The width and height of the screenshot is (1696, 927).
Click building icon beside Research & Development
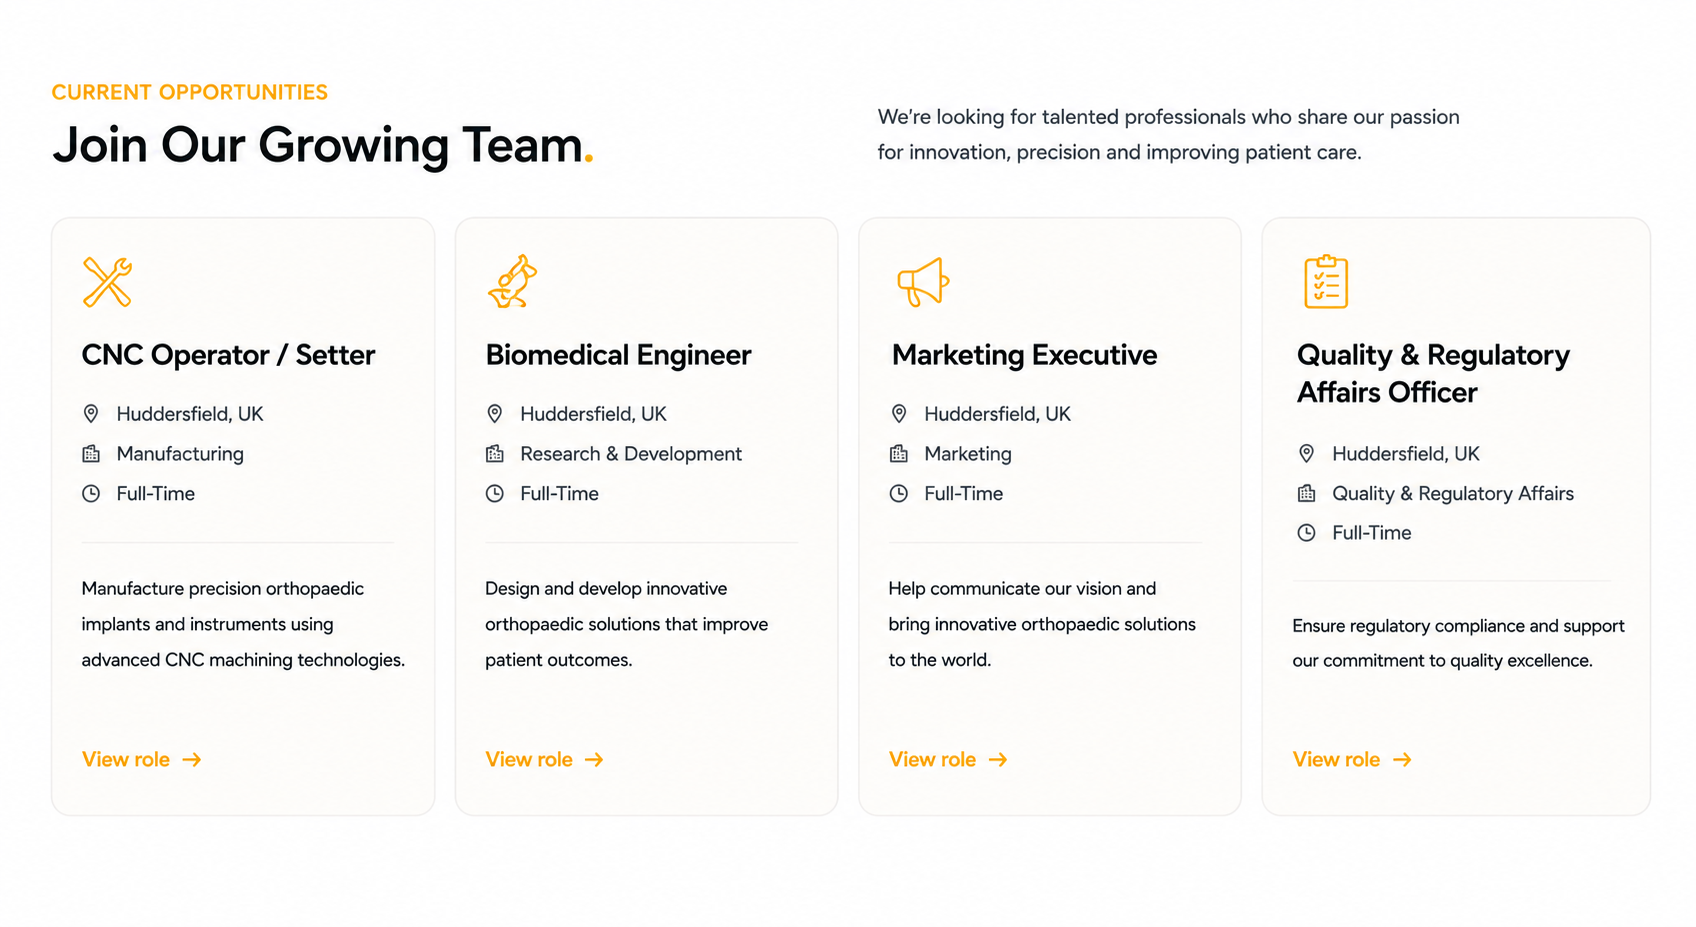[495, 454]
